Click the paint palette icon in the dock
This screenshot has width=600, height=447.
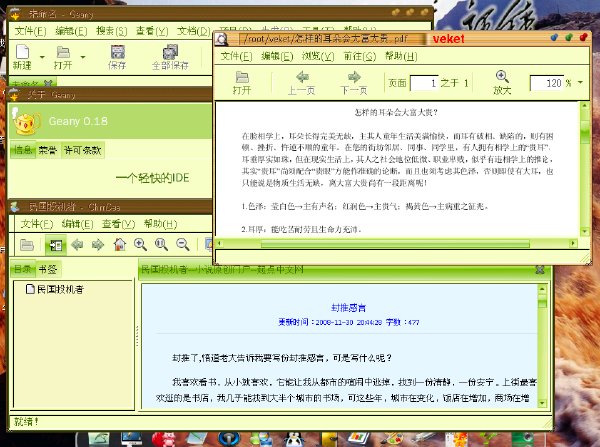click(x=391, y=440)
